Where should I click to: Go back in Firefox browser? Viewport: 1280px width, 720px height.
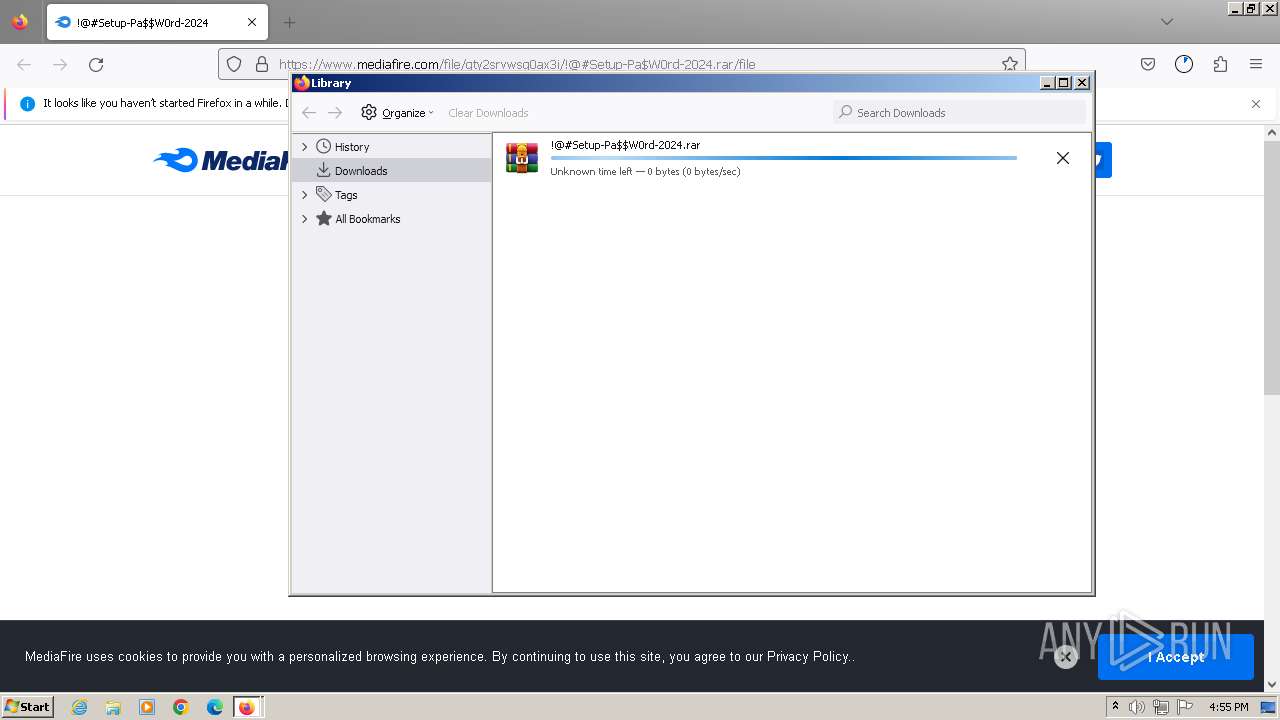(x=24, y=64)
